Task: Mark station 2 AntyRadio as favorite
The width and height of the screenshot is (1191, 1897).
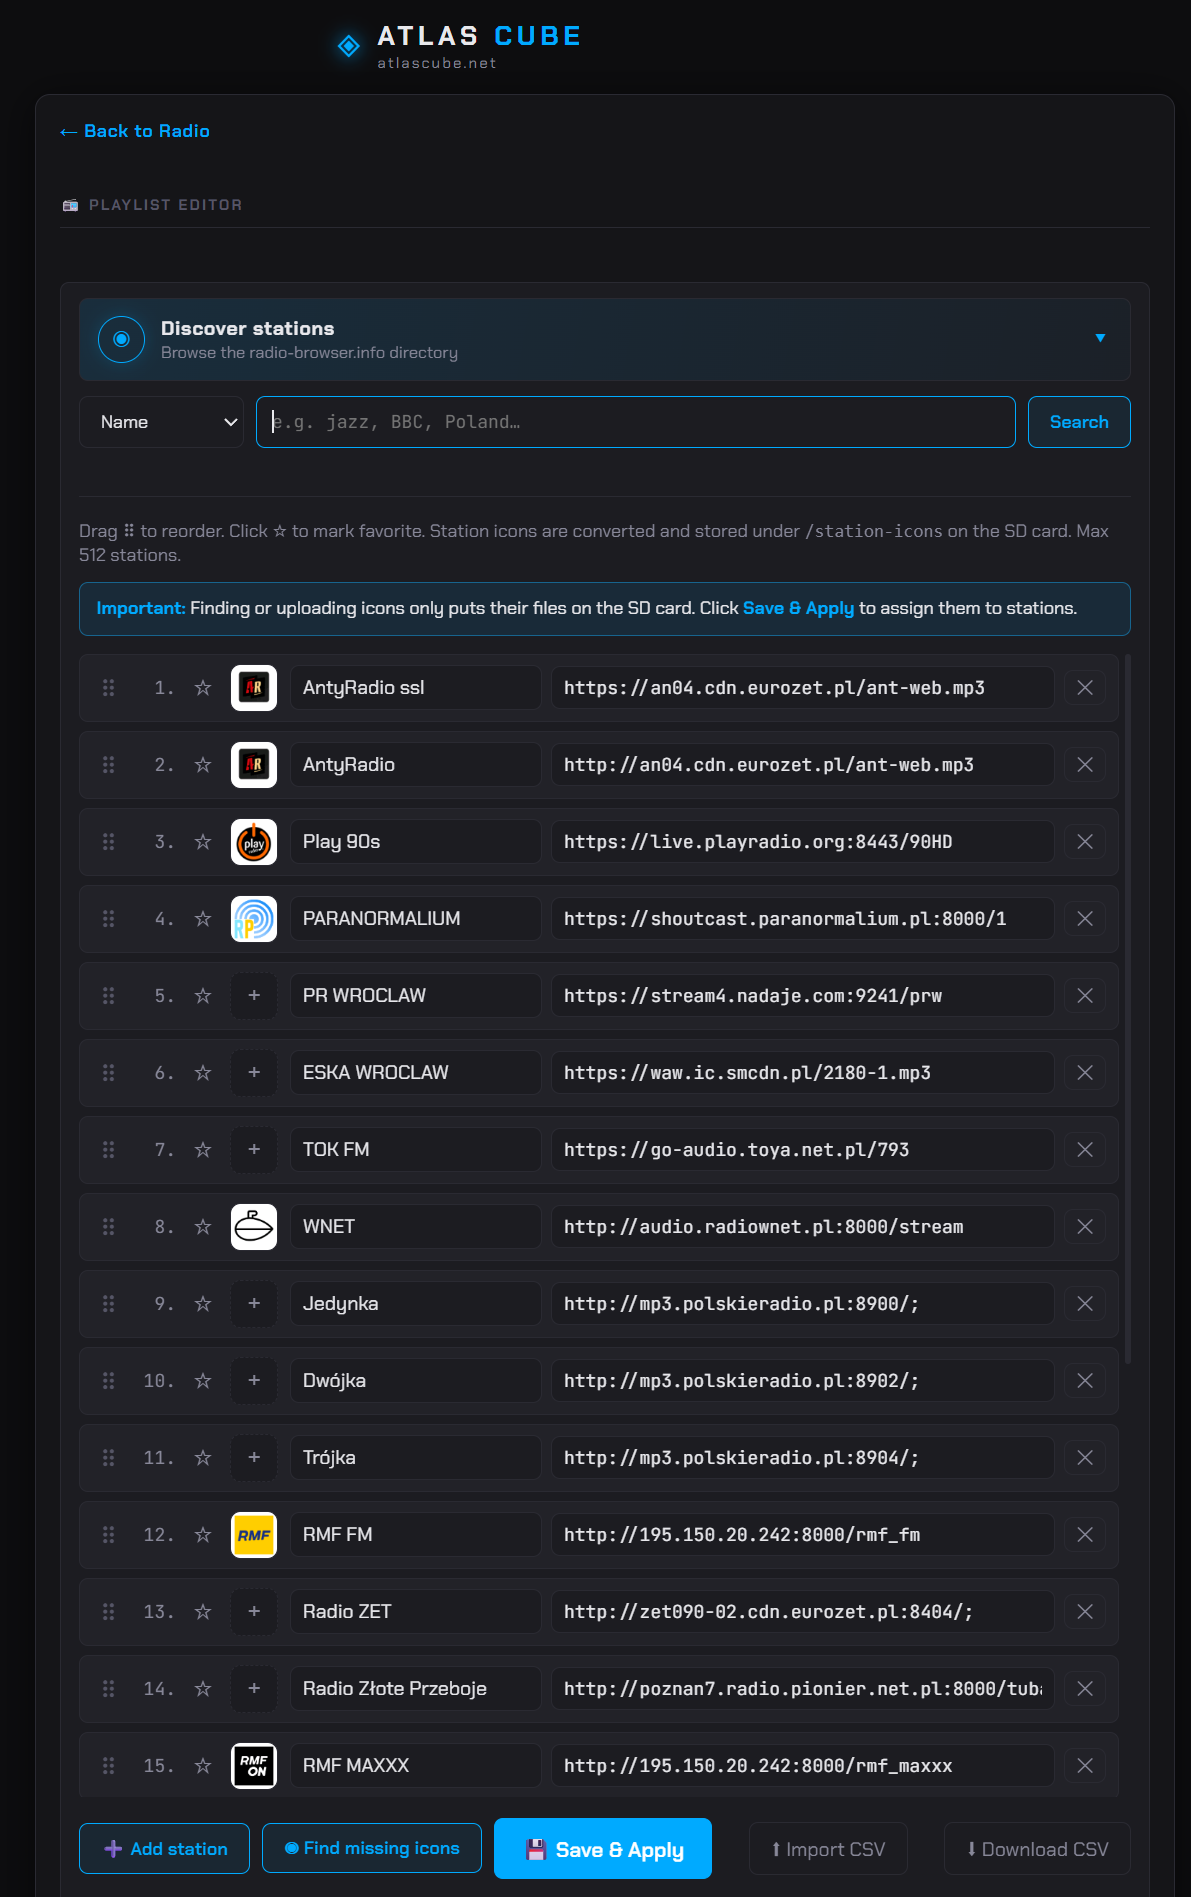Action: pos(203,765)
